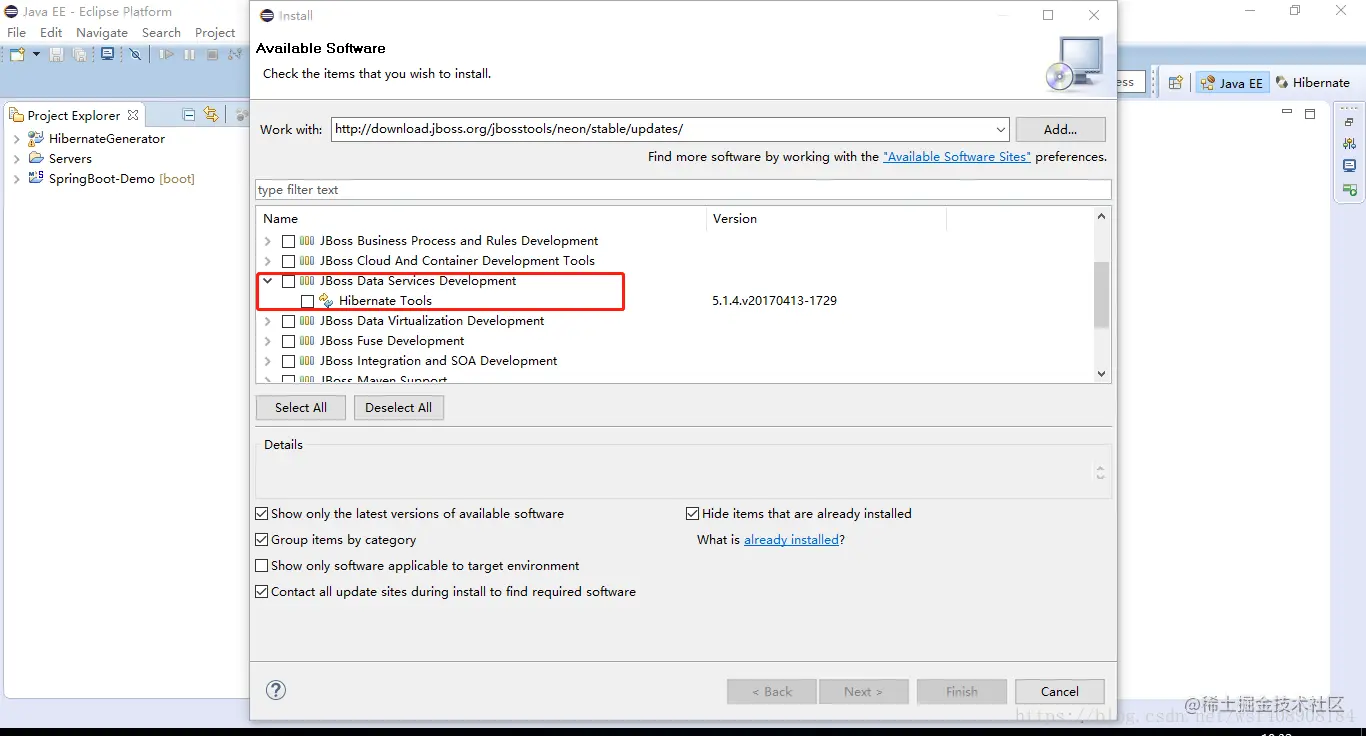Check the JBoss Fuse Development checkbox

click(x=288, y=341)
